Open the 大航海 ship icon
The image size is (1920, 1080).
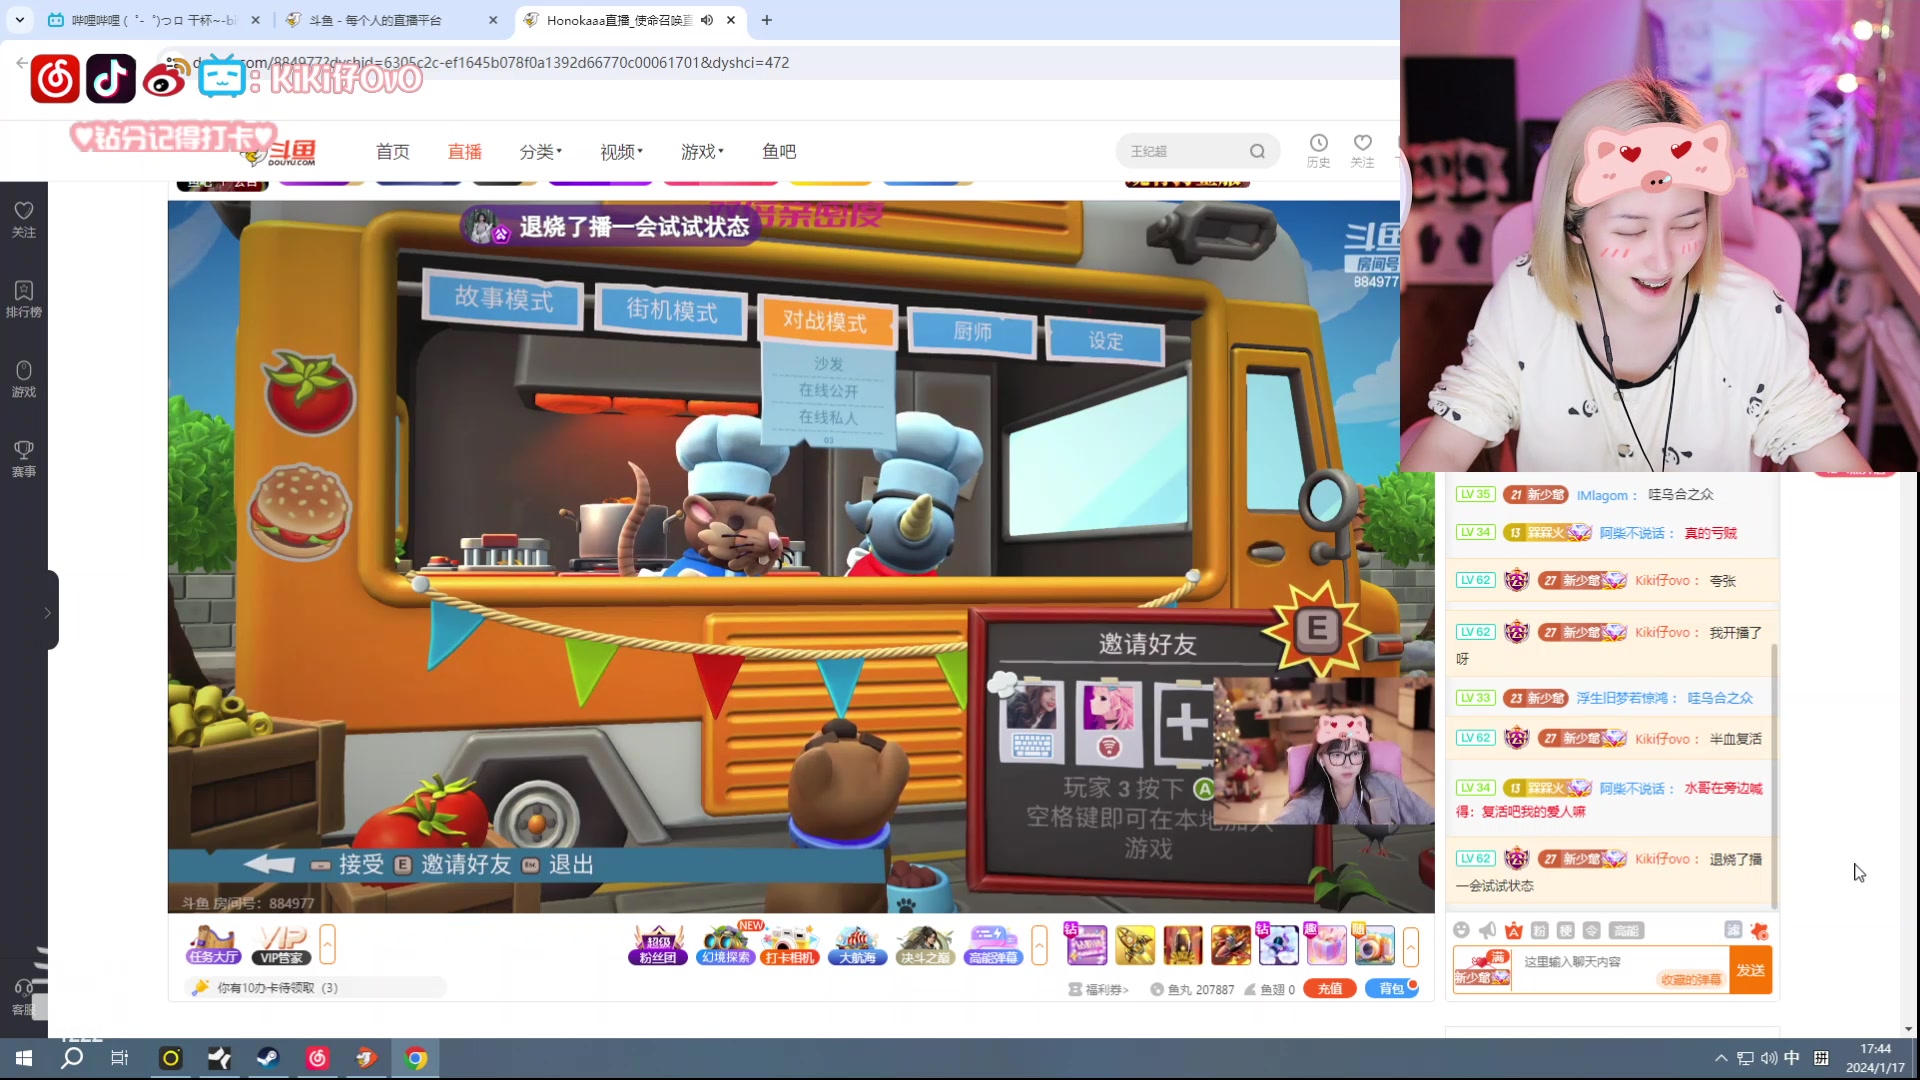click(x=857, y=944)
